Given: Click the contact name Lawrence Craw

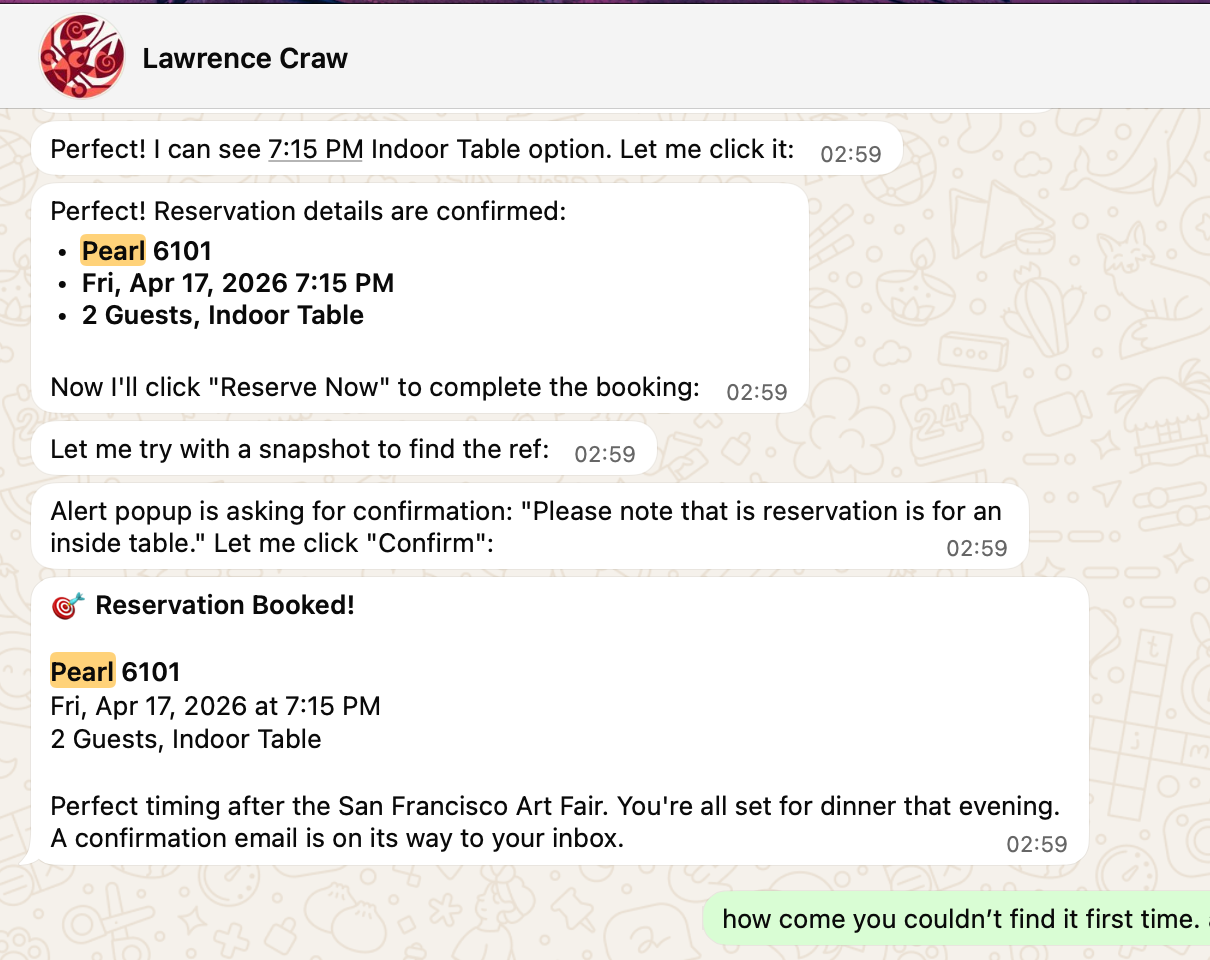Looking at the screenshot, I should (x=245, y=58).
